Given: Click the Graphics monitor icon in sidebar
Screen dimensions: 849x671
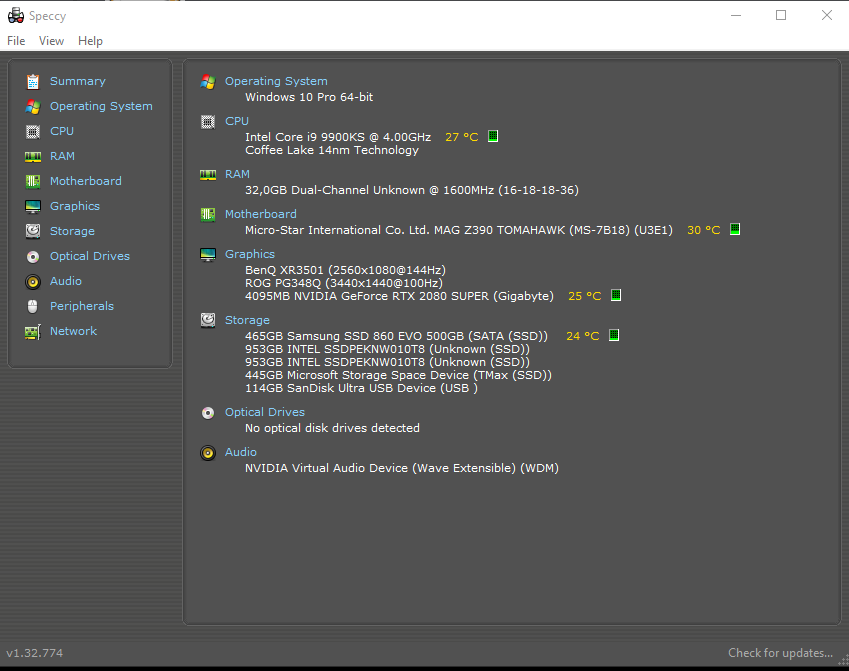Looking at the screenshot, I should tap(33, 206).
